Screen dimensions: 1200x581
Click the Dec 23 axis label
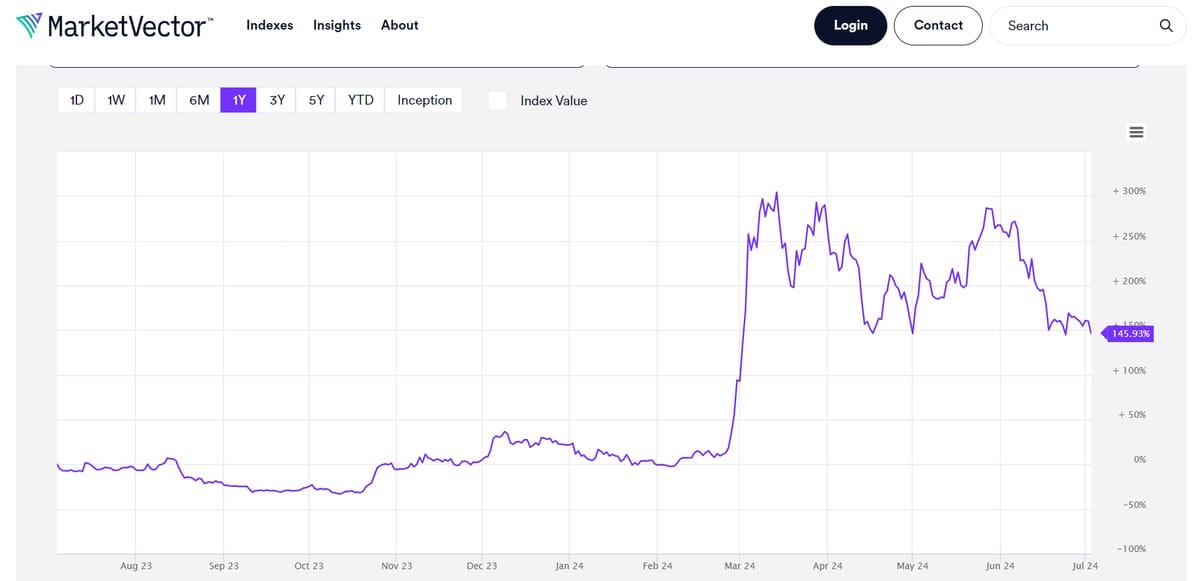(x=482, y=566)
